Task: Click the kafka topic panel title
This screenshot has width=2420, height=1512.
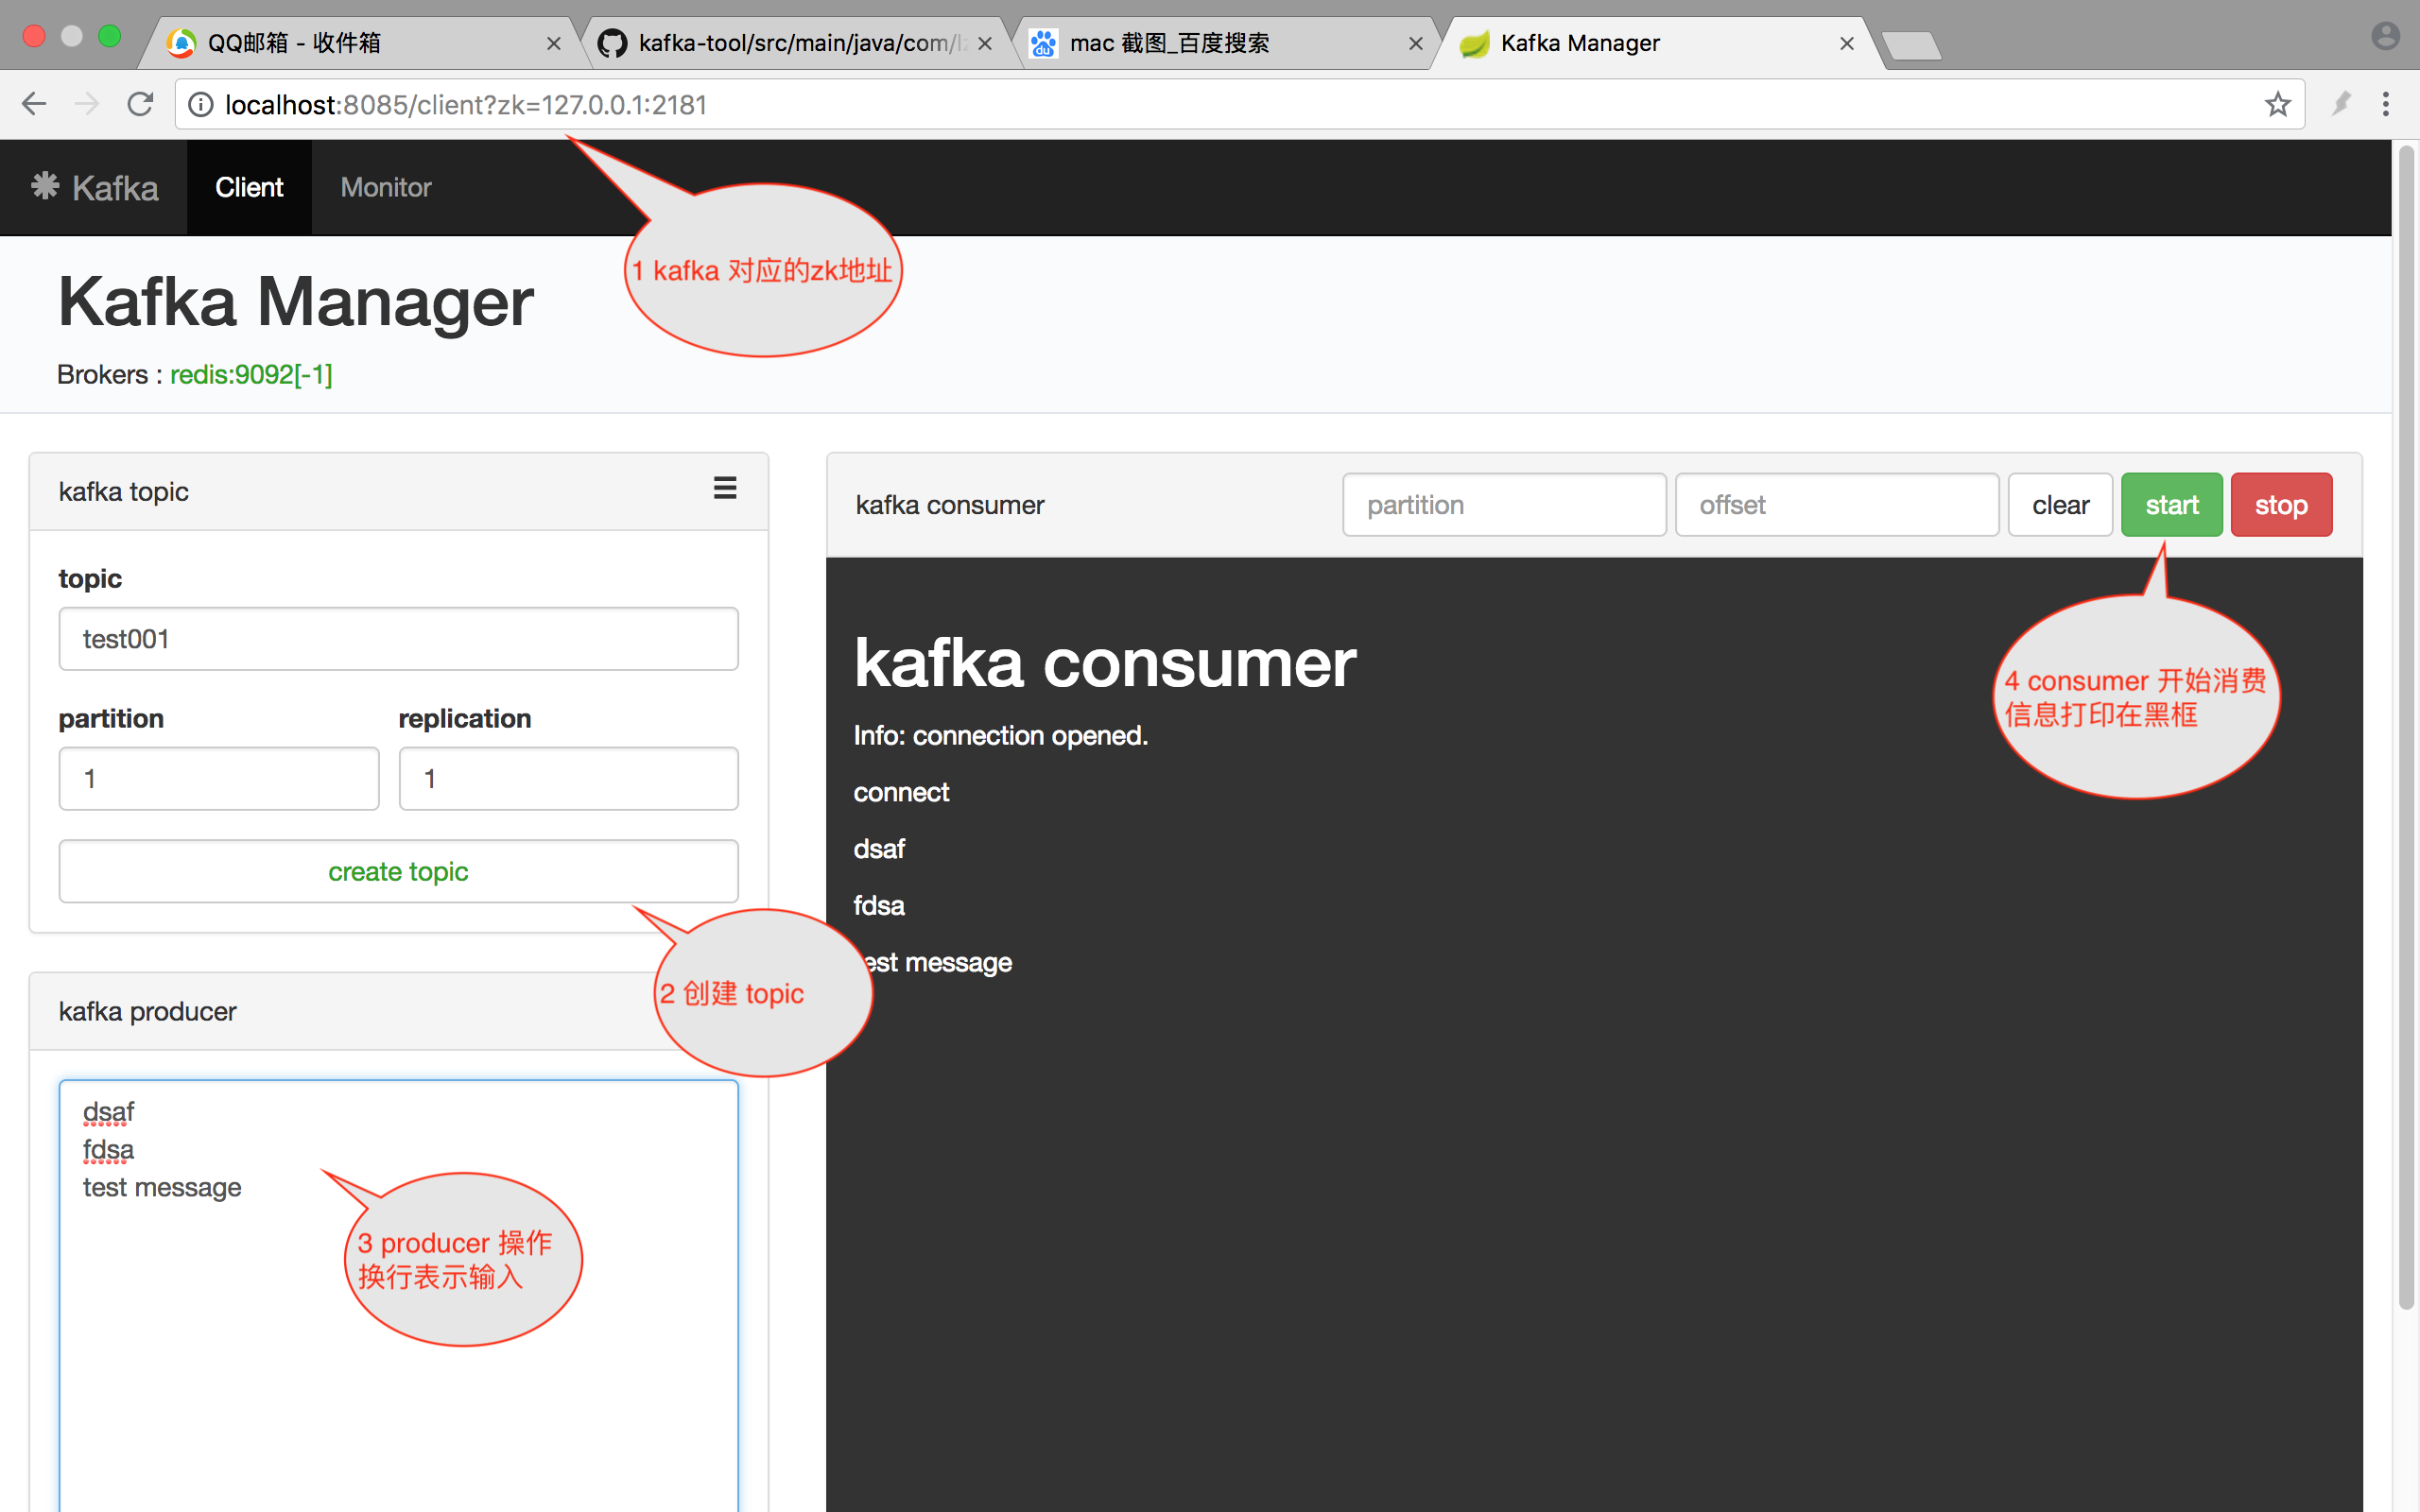Action: (124, 491)
